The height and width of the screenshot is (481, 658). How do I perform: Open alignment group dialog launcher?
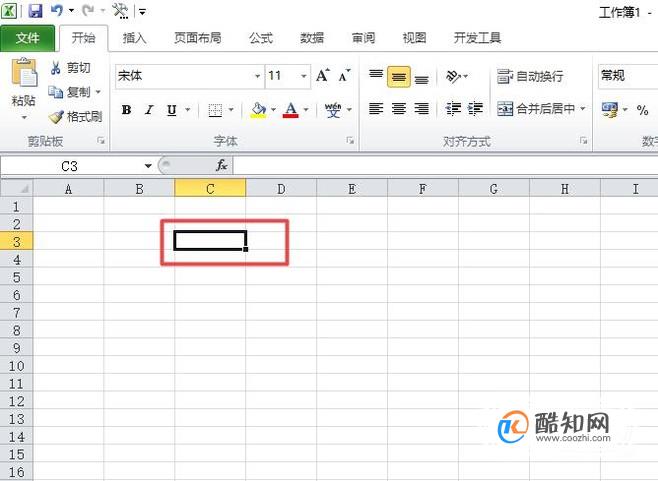point(583,141)
